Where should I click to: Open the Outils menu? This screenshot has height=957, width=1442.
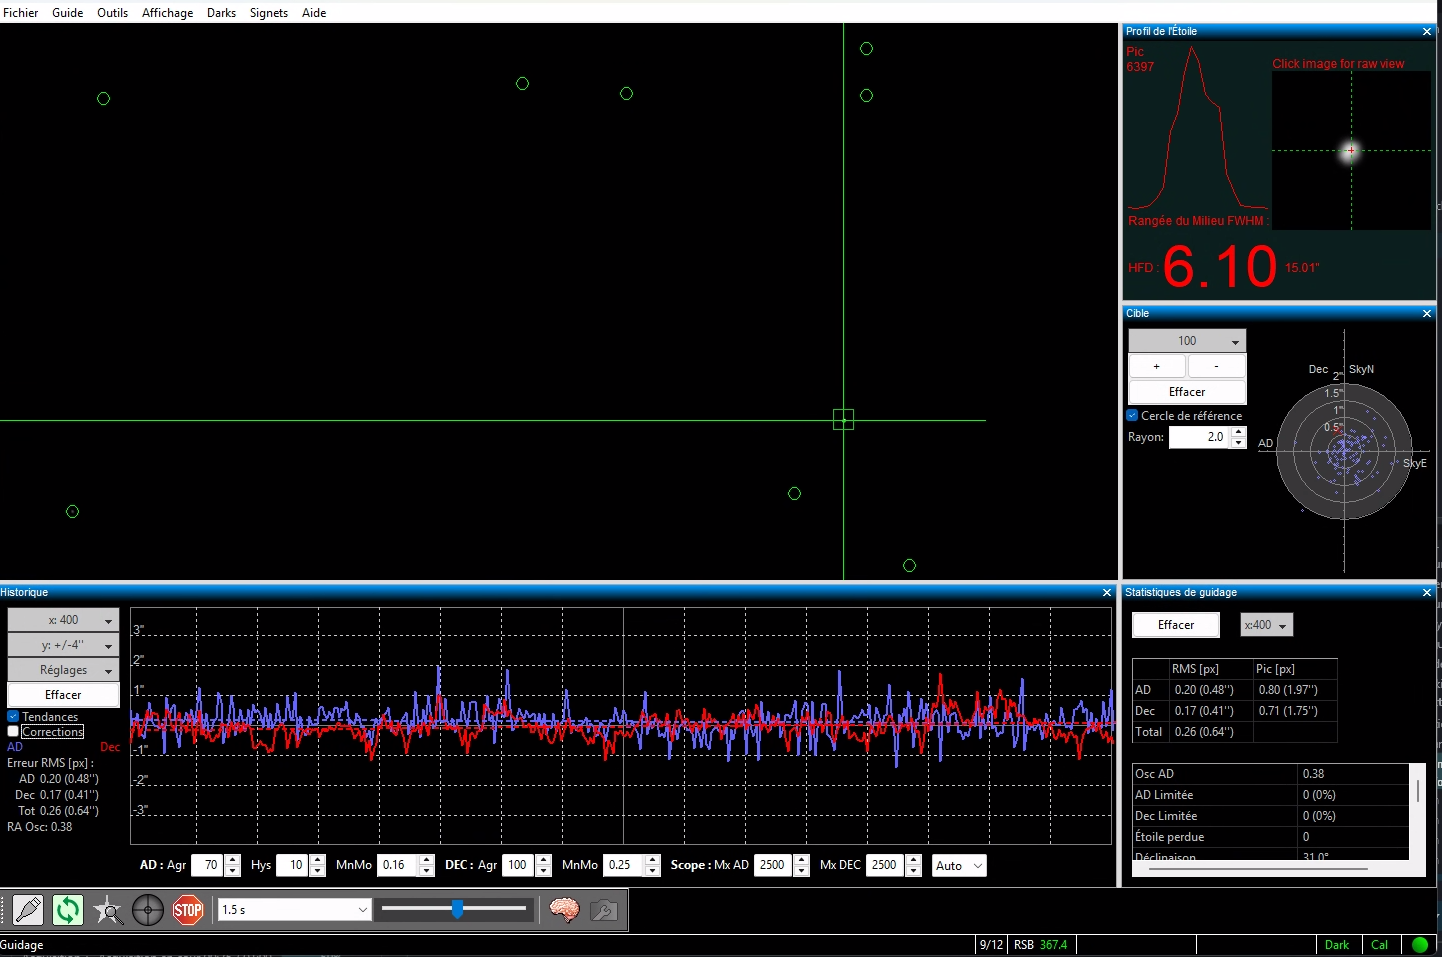tap(112, 13)
